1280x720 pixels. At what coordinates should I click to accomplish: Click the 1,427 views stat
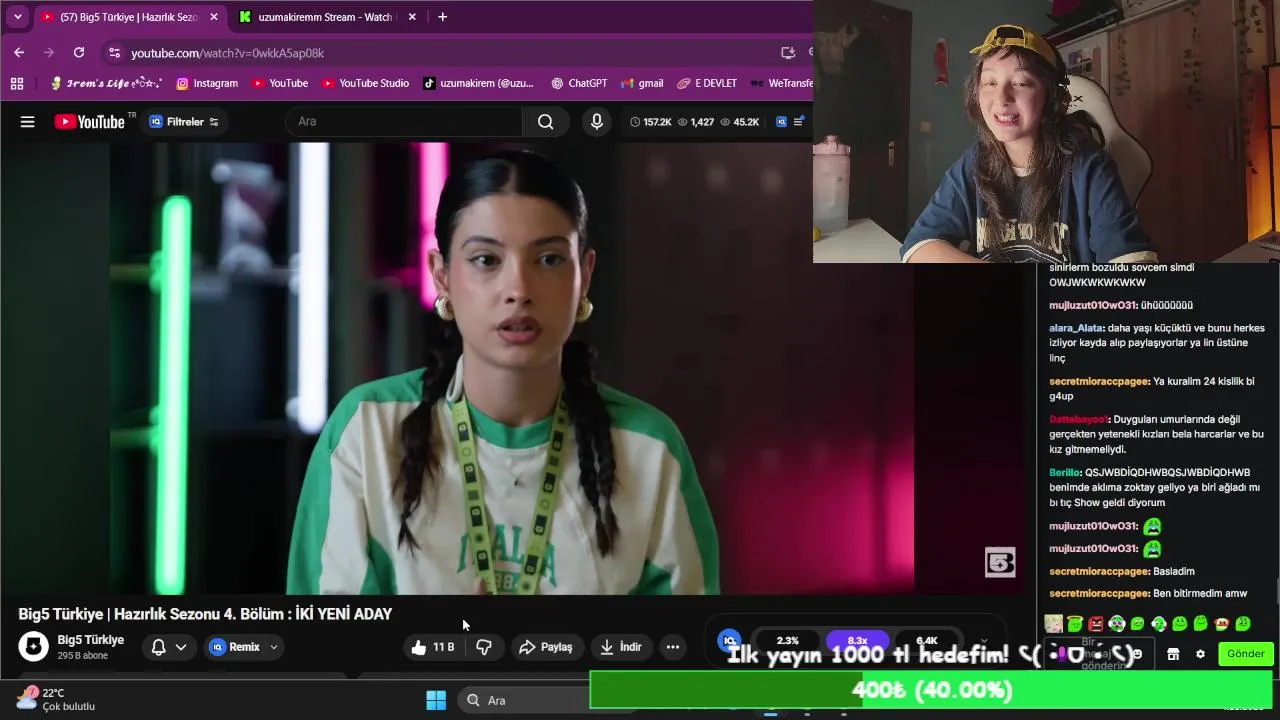696,122
